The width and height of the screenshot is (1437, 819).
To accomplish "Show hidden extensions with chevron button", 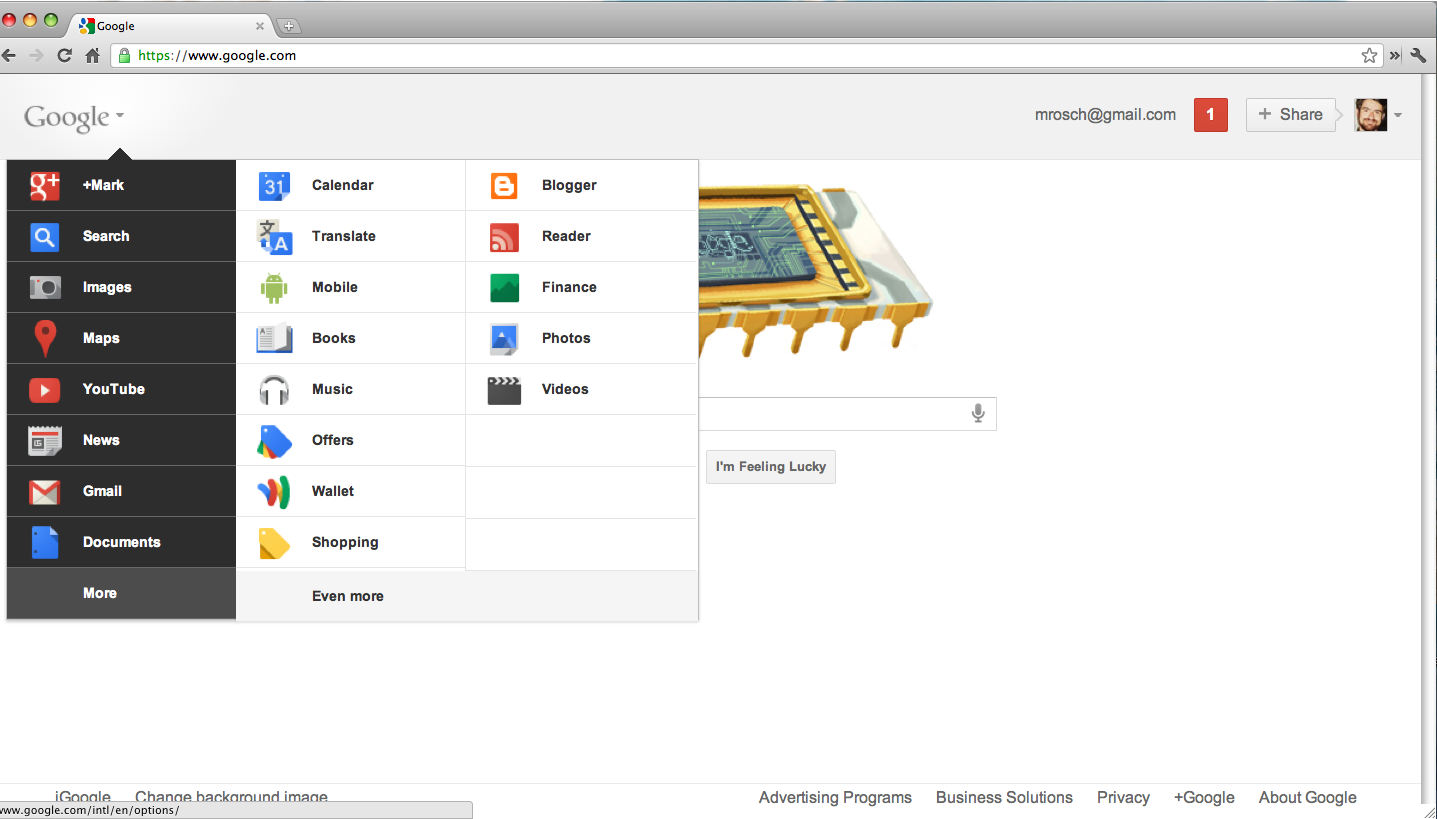I will tap(1395, 56).
